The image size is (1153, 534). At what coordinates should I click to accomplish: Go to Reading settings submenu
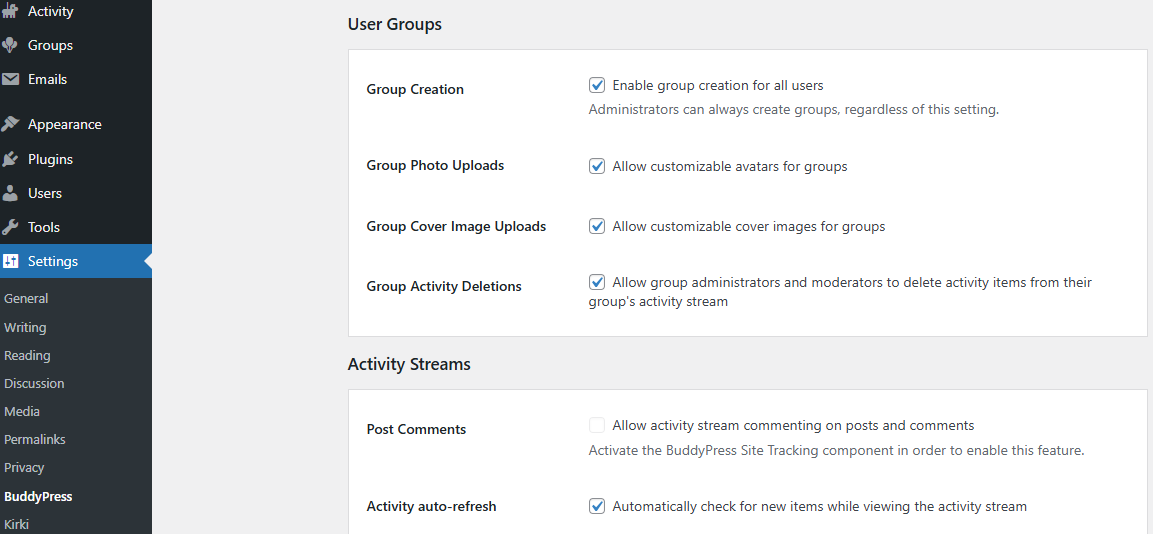pyautogui.click(x=27, y=355)
